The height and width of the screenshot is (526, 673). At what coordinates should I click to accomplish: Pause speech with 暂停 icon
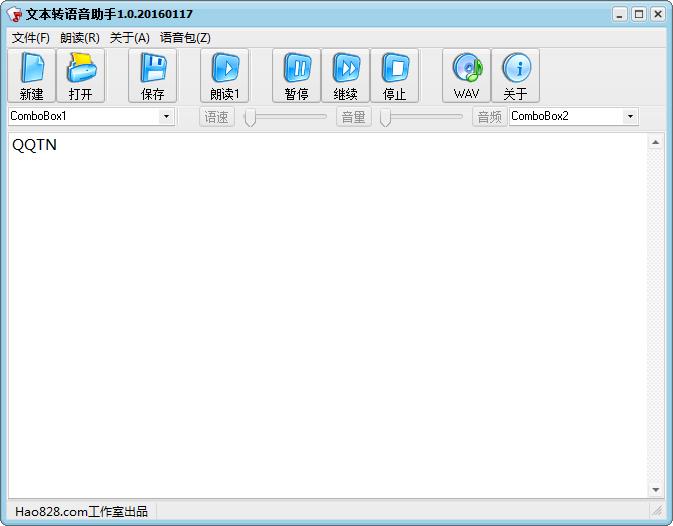(297, 76)
